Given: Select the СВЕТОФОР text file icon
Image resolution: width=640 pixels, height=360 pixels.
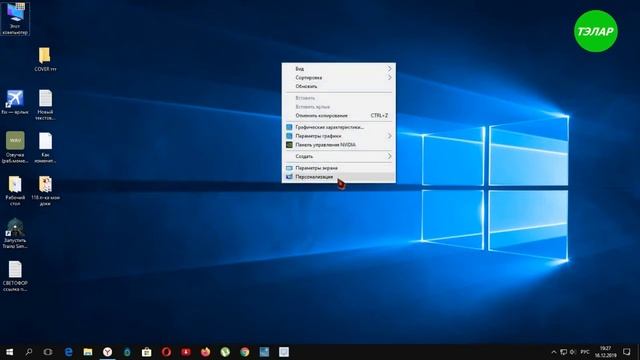Looking at the screenshot, I should pyautogui.click(x=15, y=276).
